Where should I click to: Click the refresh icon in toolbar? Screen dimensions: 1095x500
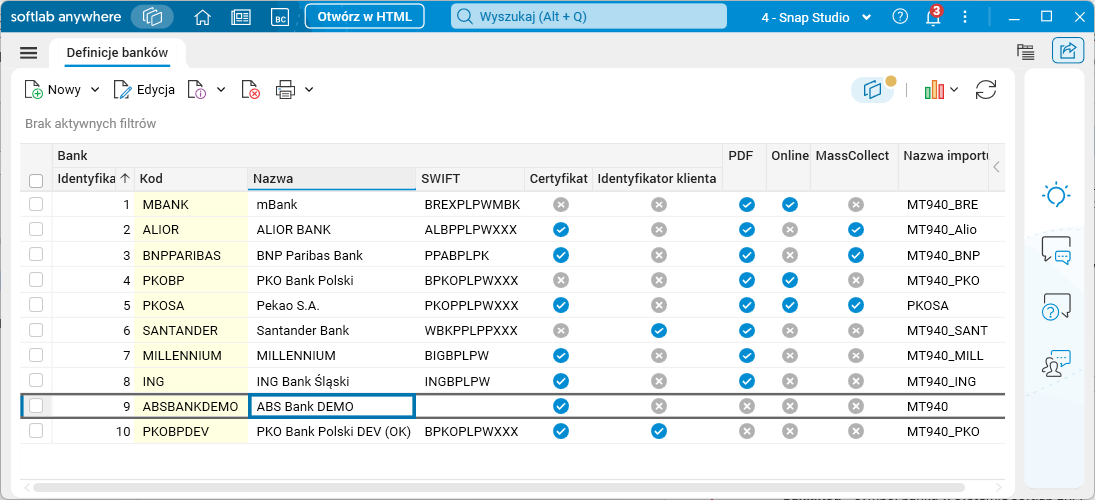(986, 90)
